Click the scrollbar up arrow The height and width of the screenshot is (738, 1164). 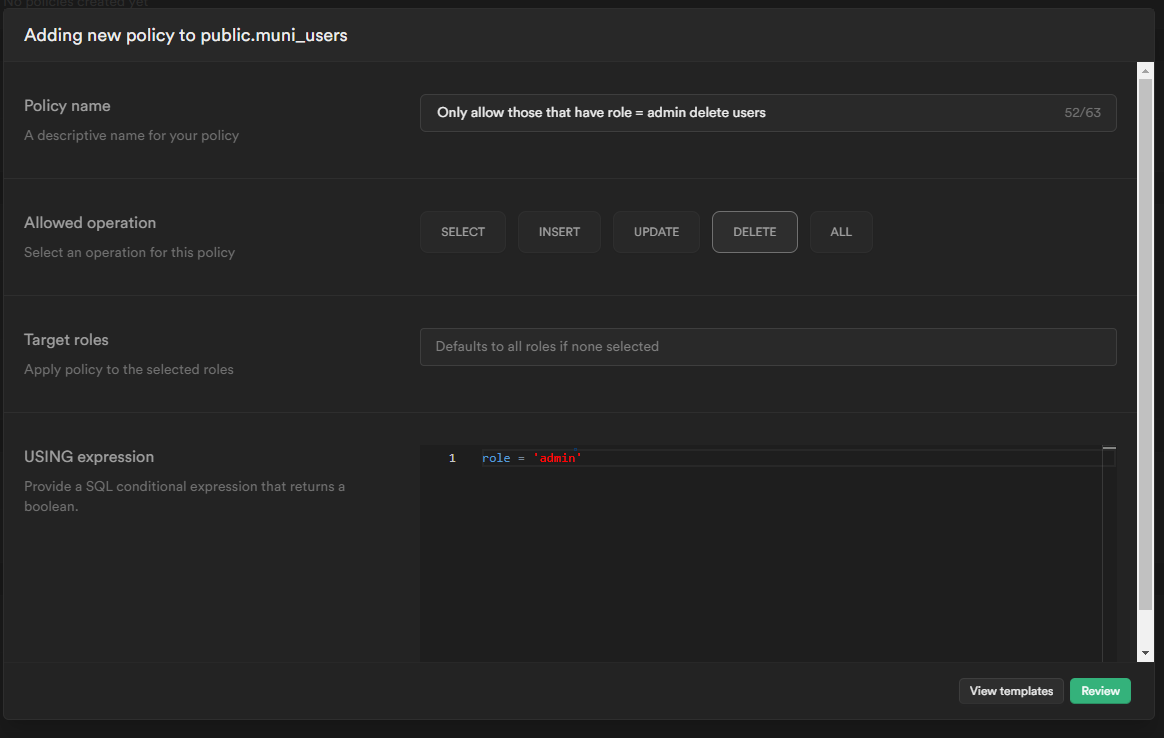pos(1145,71)
